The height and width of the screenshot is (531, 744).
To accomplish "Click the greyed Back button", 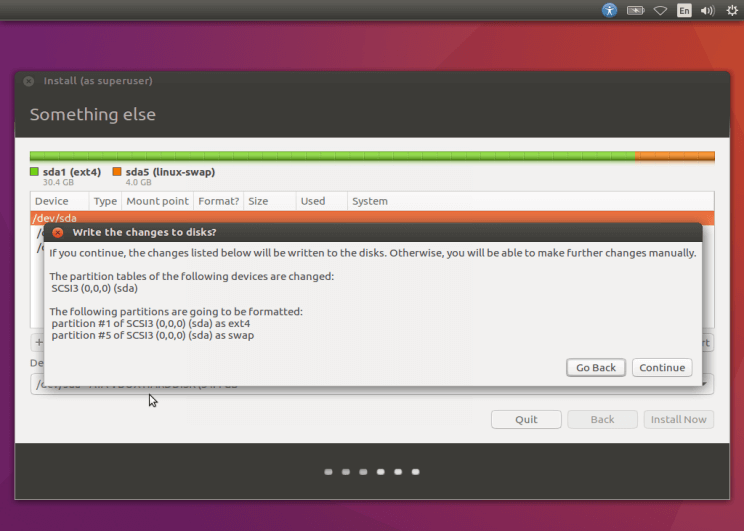I will click(602, 419).
